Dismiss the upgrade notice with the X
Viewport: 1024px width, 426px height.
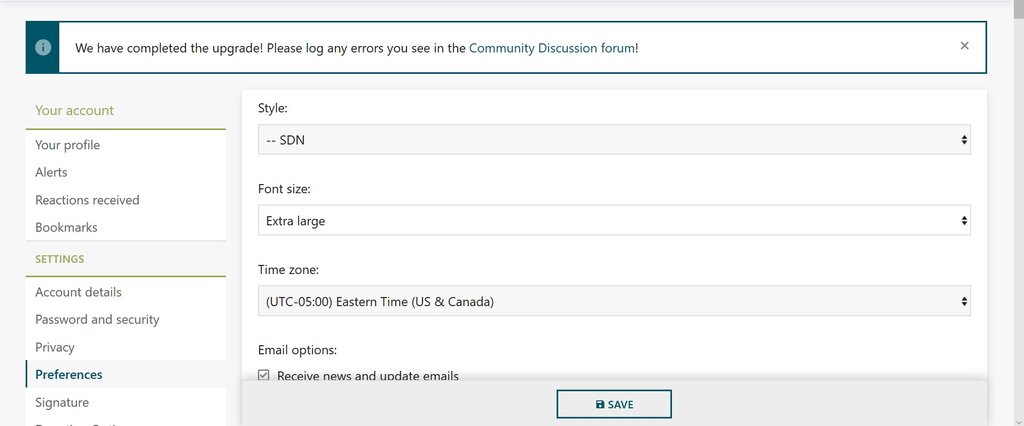(964, 46)
